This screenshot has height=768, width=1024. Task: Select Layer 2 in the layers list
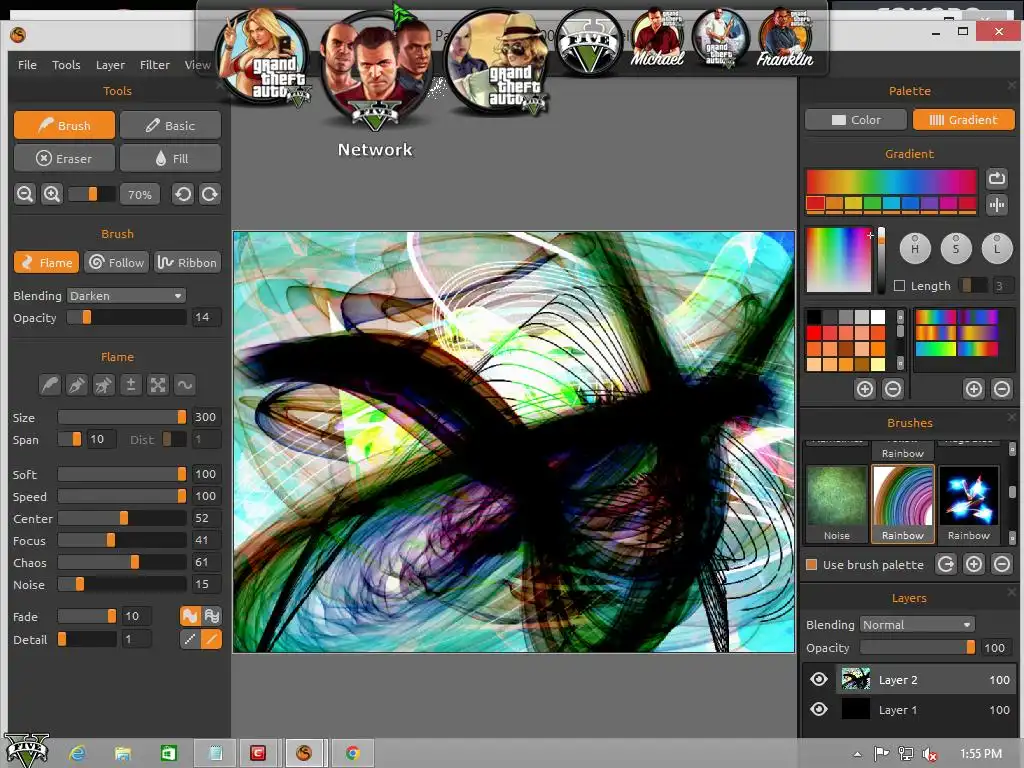point(926,679)
